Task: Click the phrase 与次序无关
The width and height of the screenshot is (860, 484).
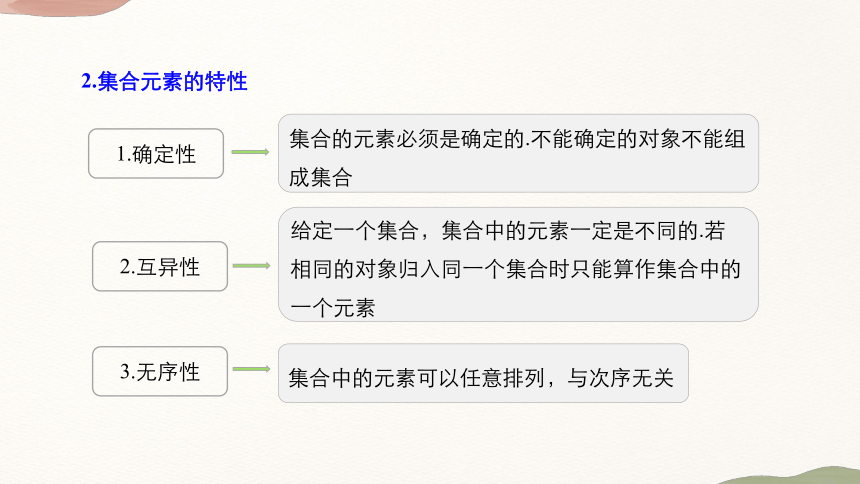Action: 620,378
